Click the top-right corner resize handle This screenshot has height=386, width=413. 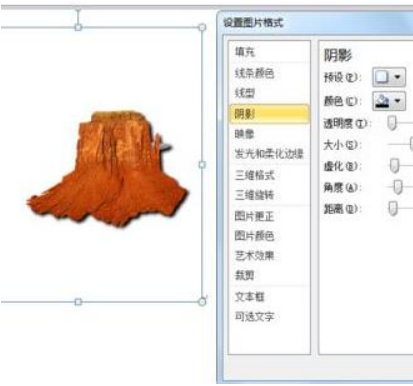click(202, 27)
